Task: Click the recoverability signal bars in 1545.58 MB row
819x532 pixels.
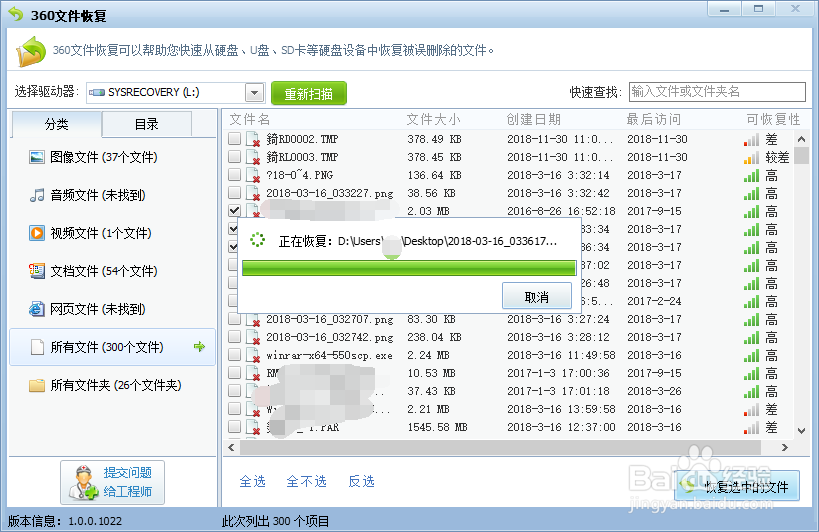Action: click(752, 428)
